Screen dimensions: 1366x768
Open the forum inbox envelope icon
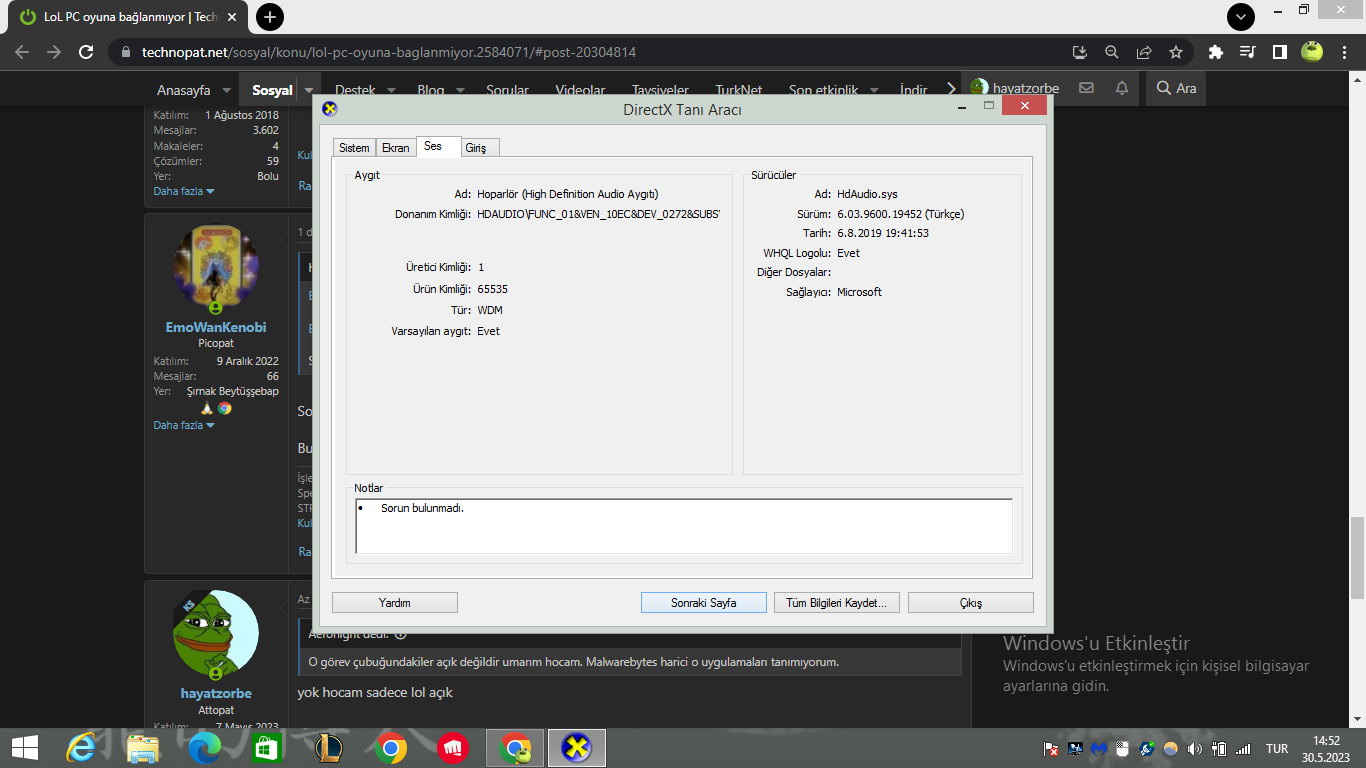(1086, 88)
